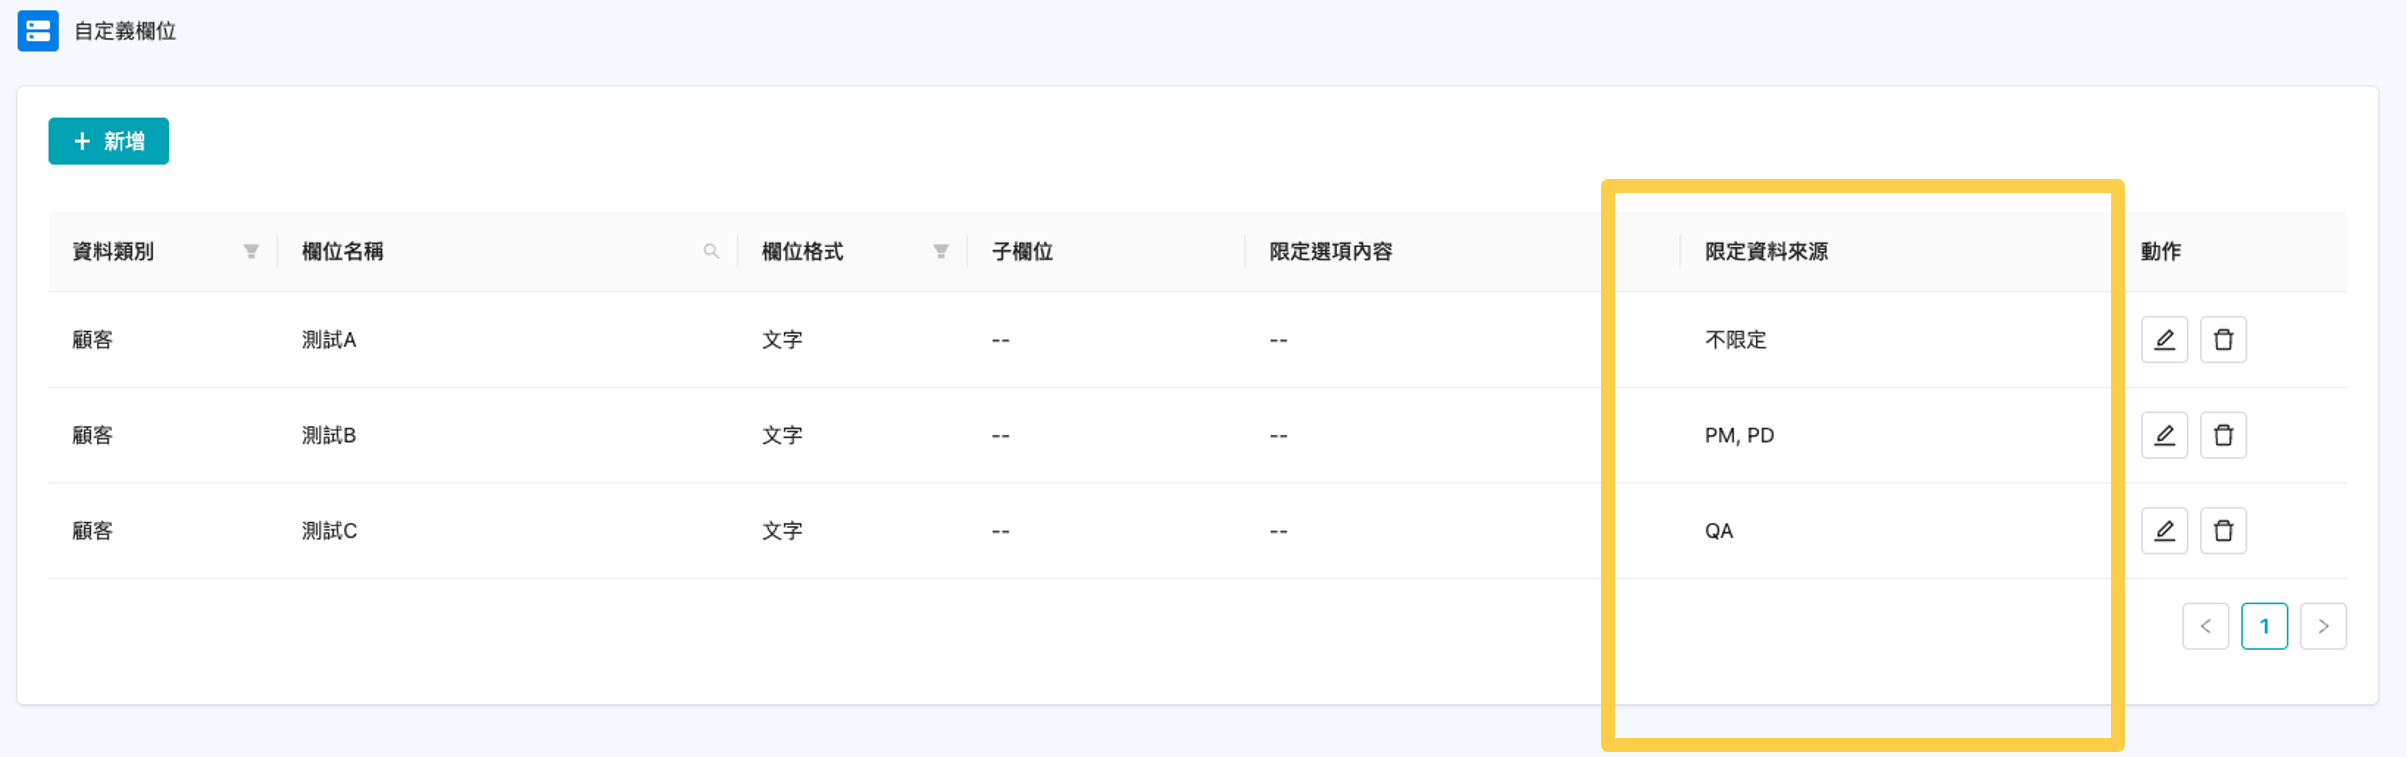
Task: Open the filter for 資料類別 column
Action: (x=250, y=252)
